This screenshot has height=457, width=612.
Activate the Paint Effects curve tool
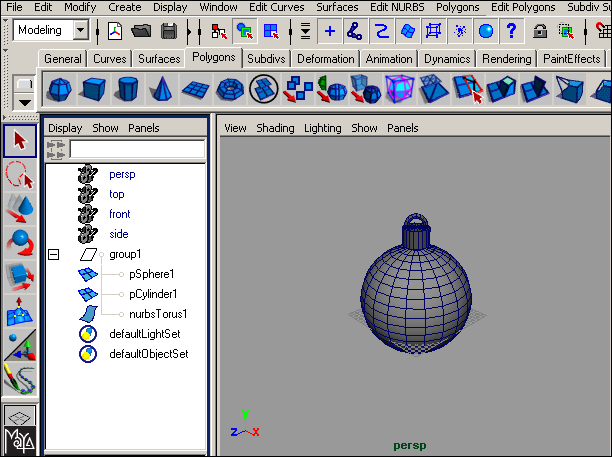pyautogui.click(x=20, y=379)
